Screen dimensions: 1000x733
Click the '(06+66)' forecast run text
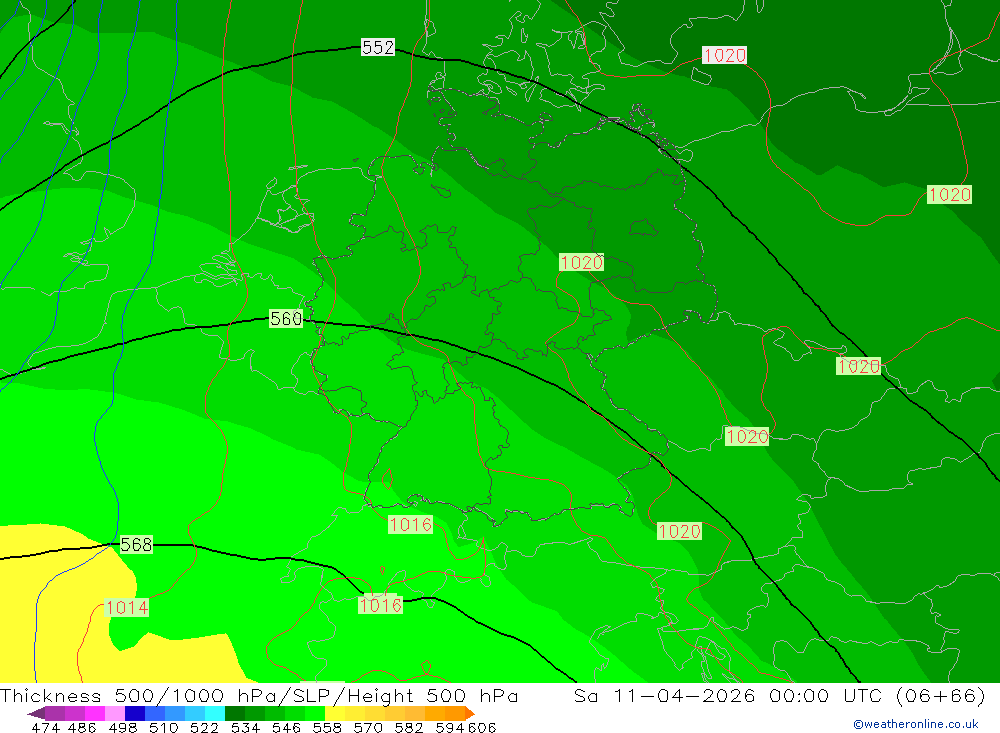pos(941,695)
